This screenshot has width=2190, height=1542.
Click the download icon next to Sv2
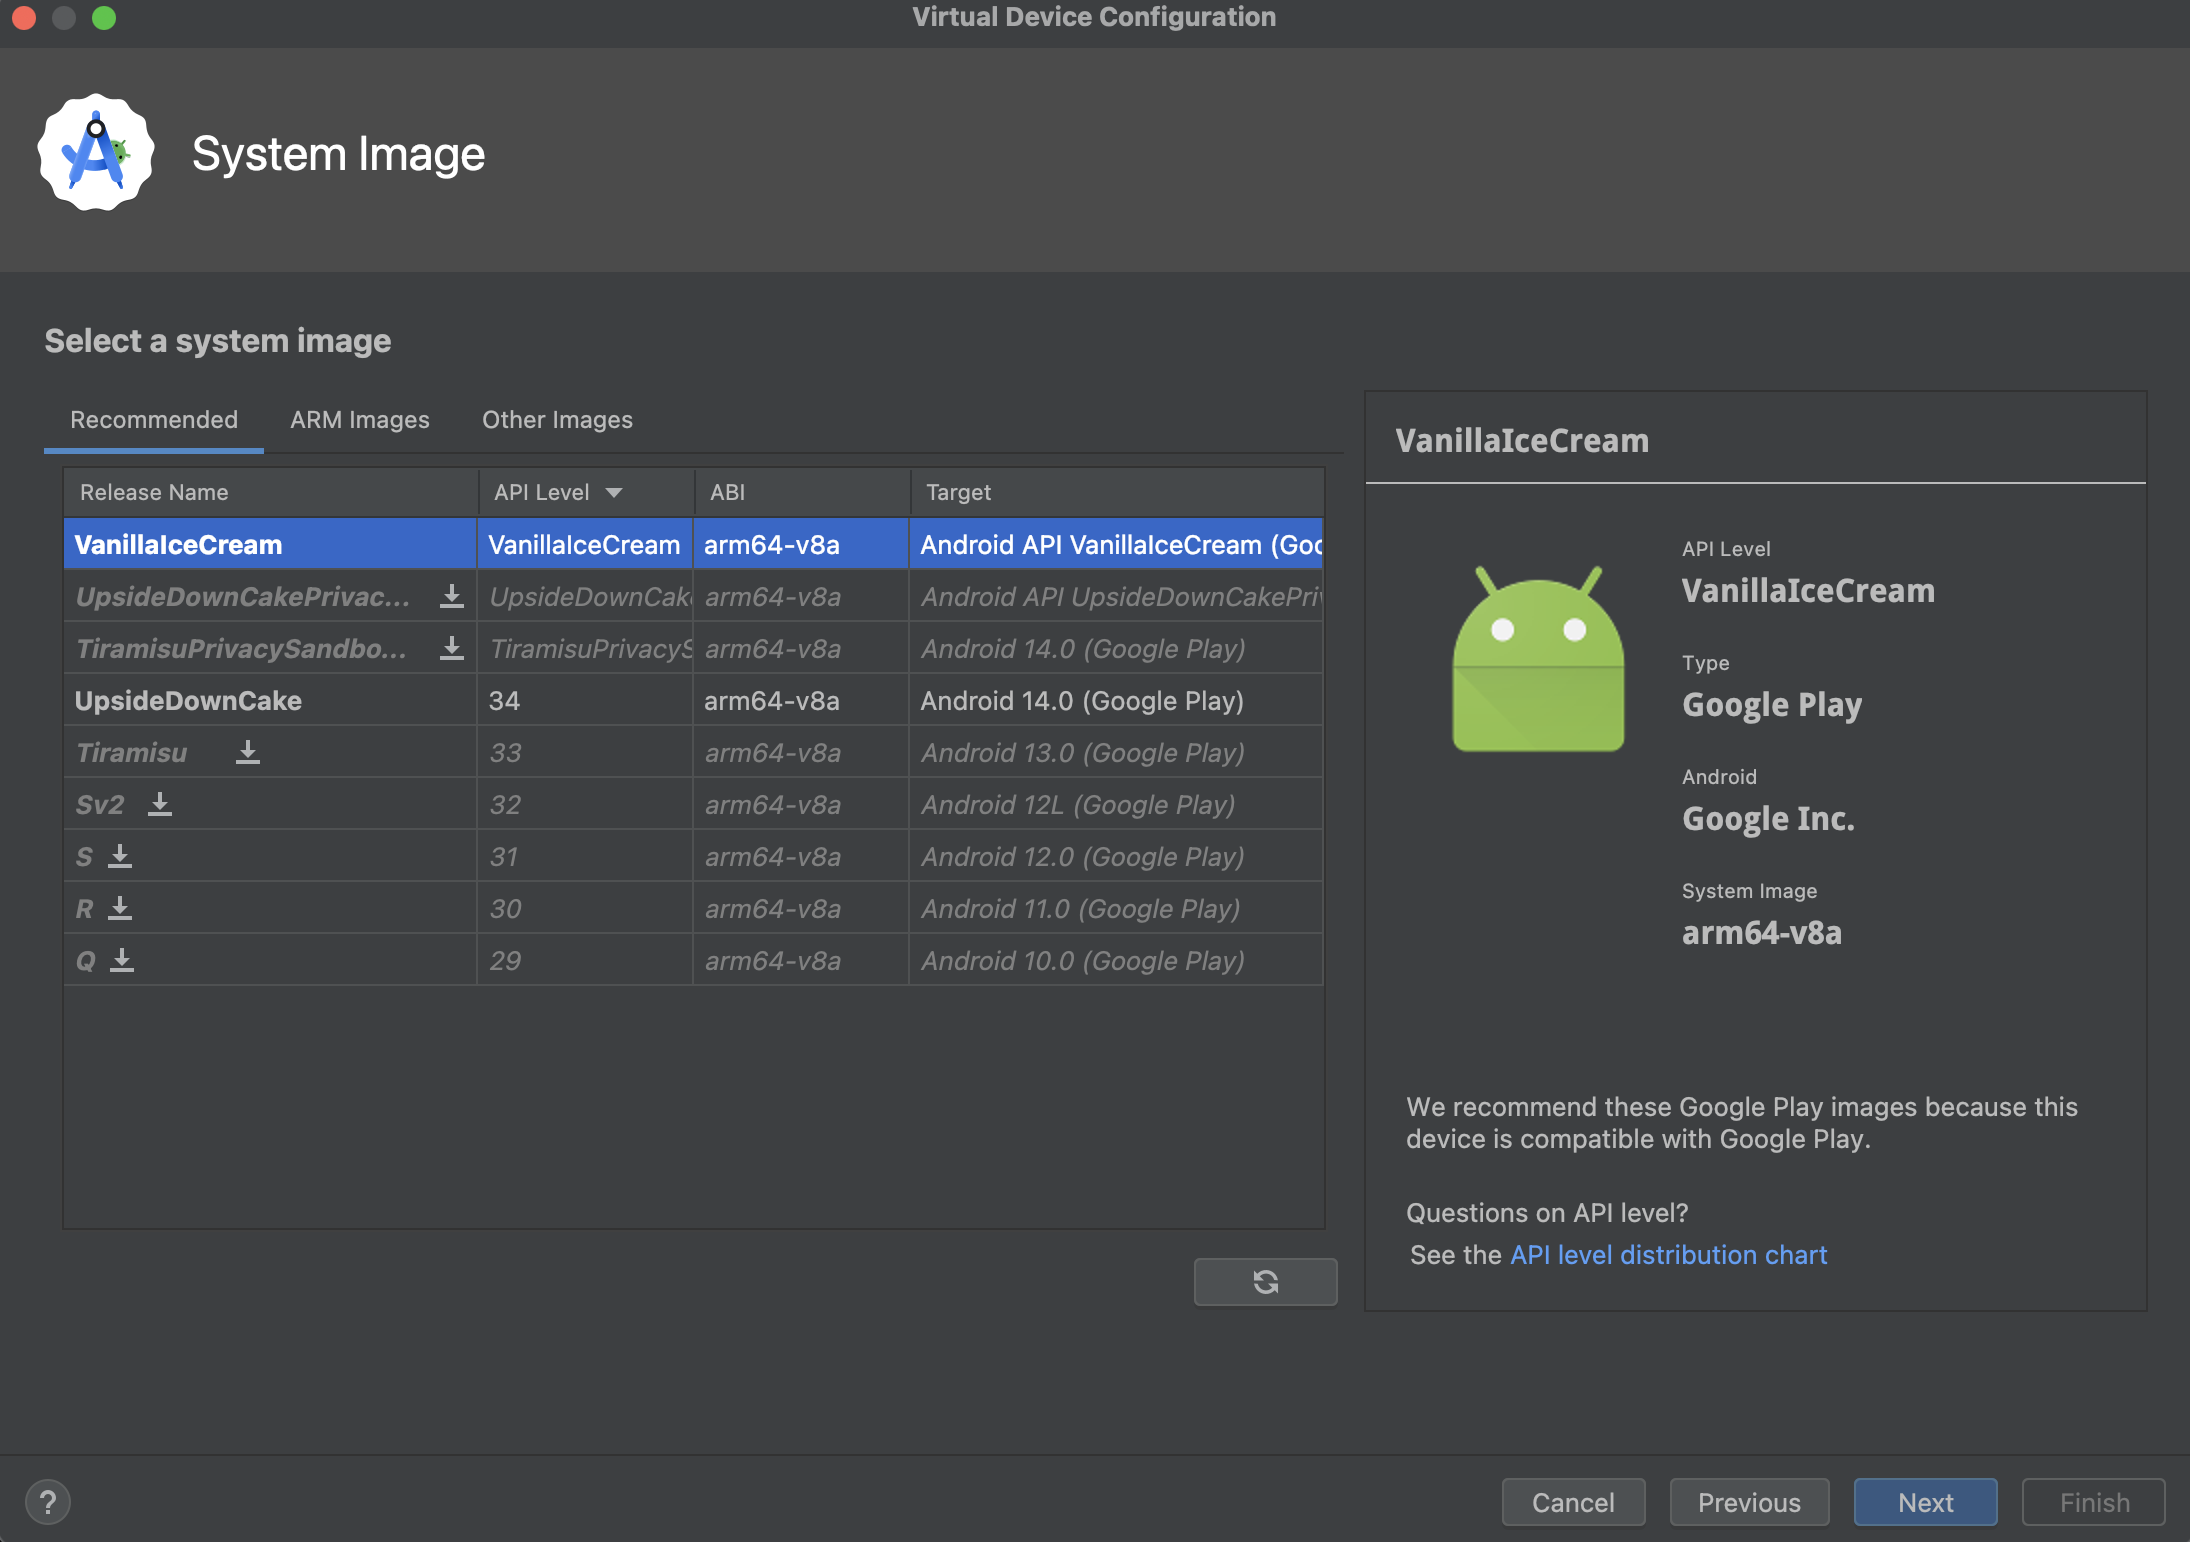pyautogui.click(x=160, y=804)
